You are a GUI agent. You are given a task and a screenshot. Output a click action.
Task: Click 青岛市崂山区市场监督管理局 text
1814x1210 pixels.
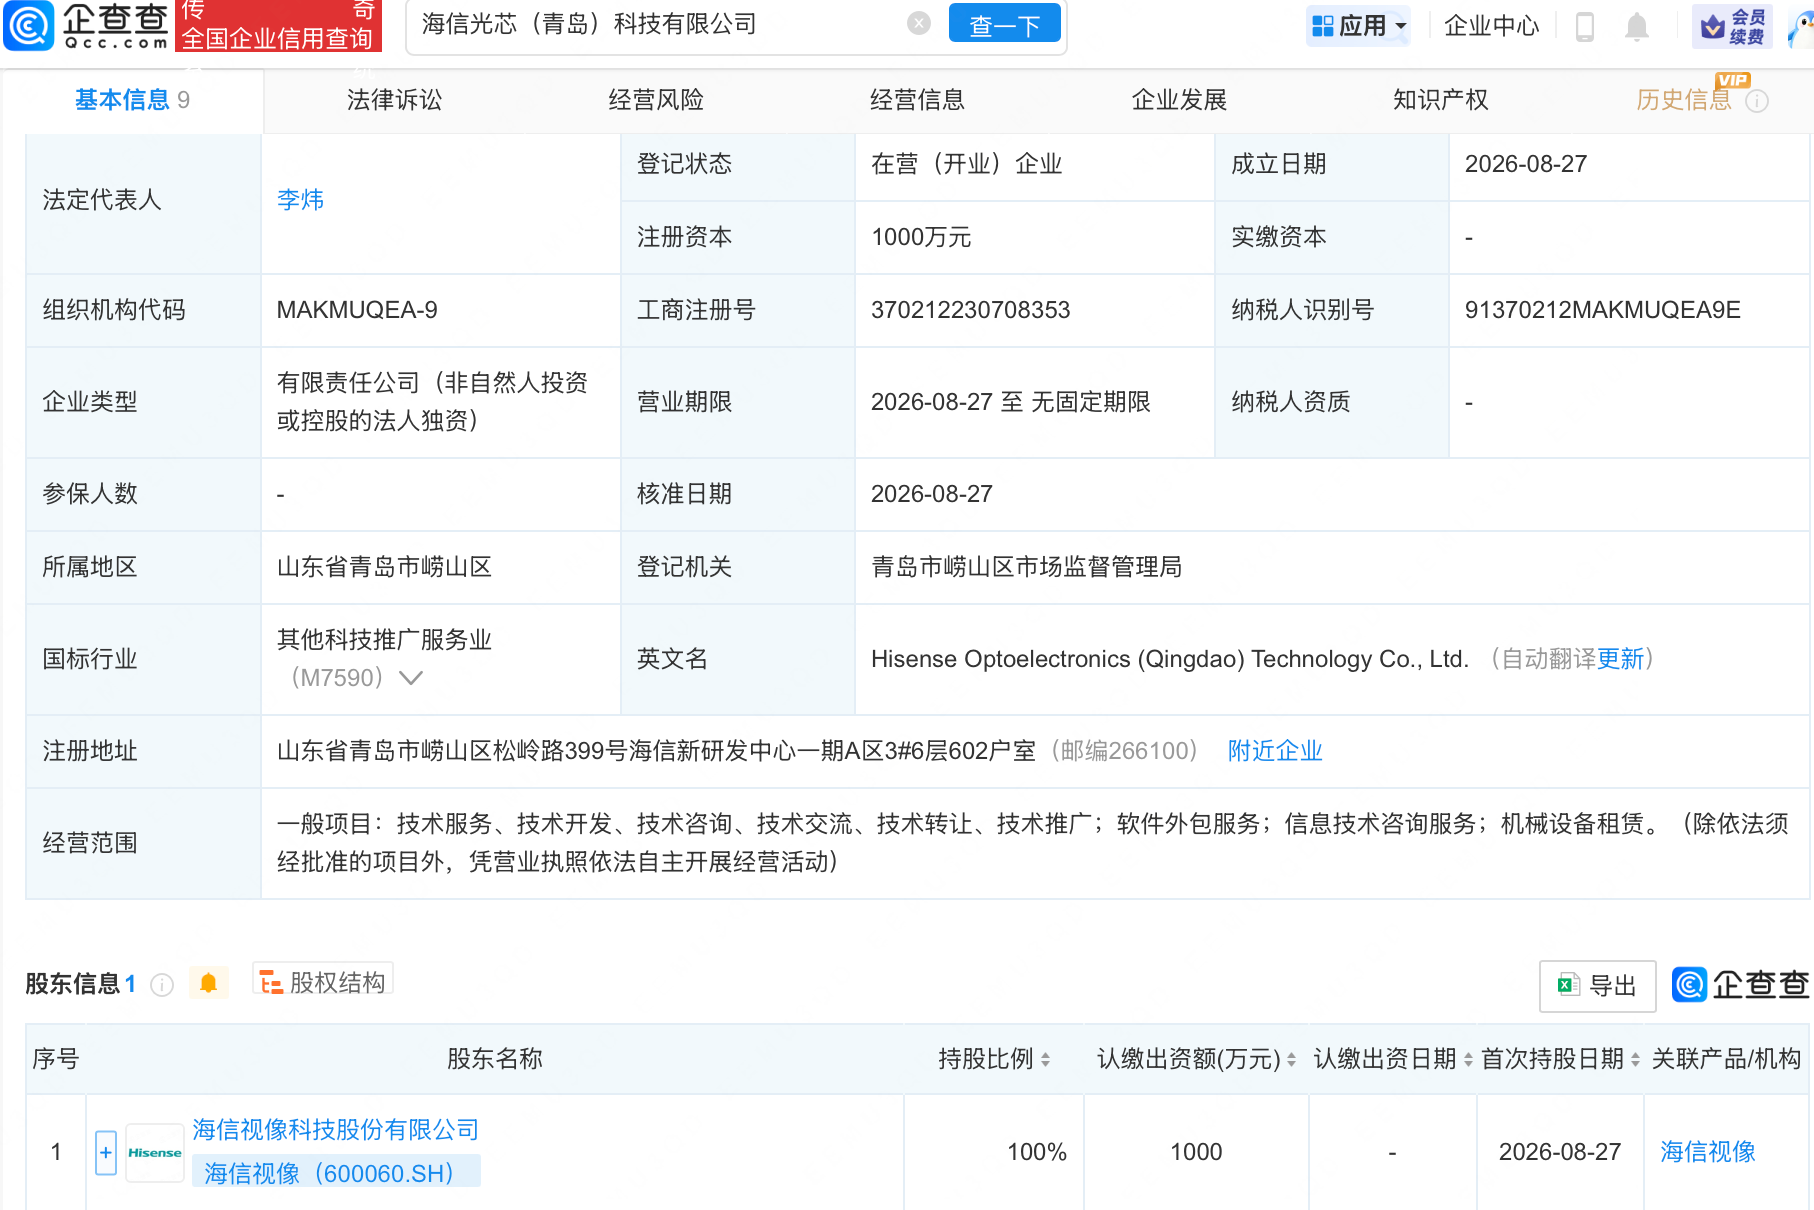[1026, 567]
